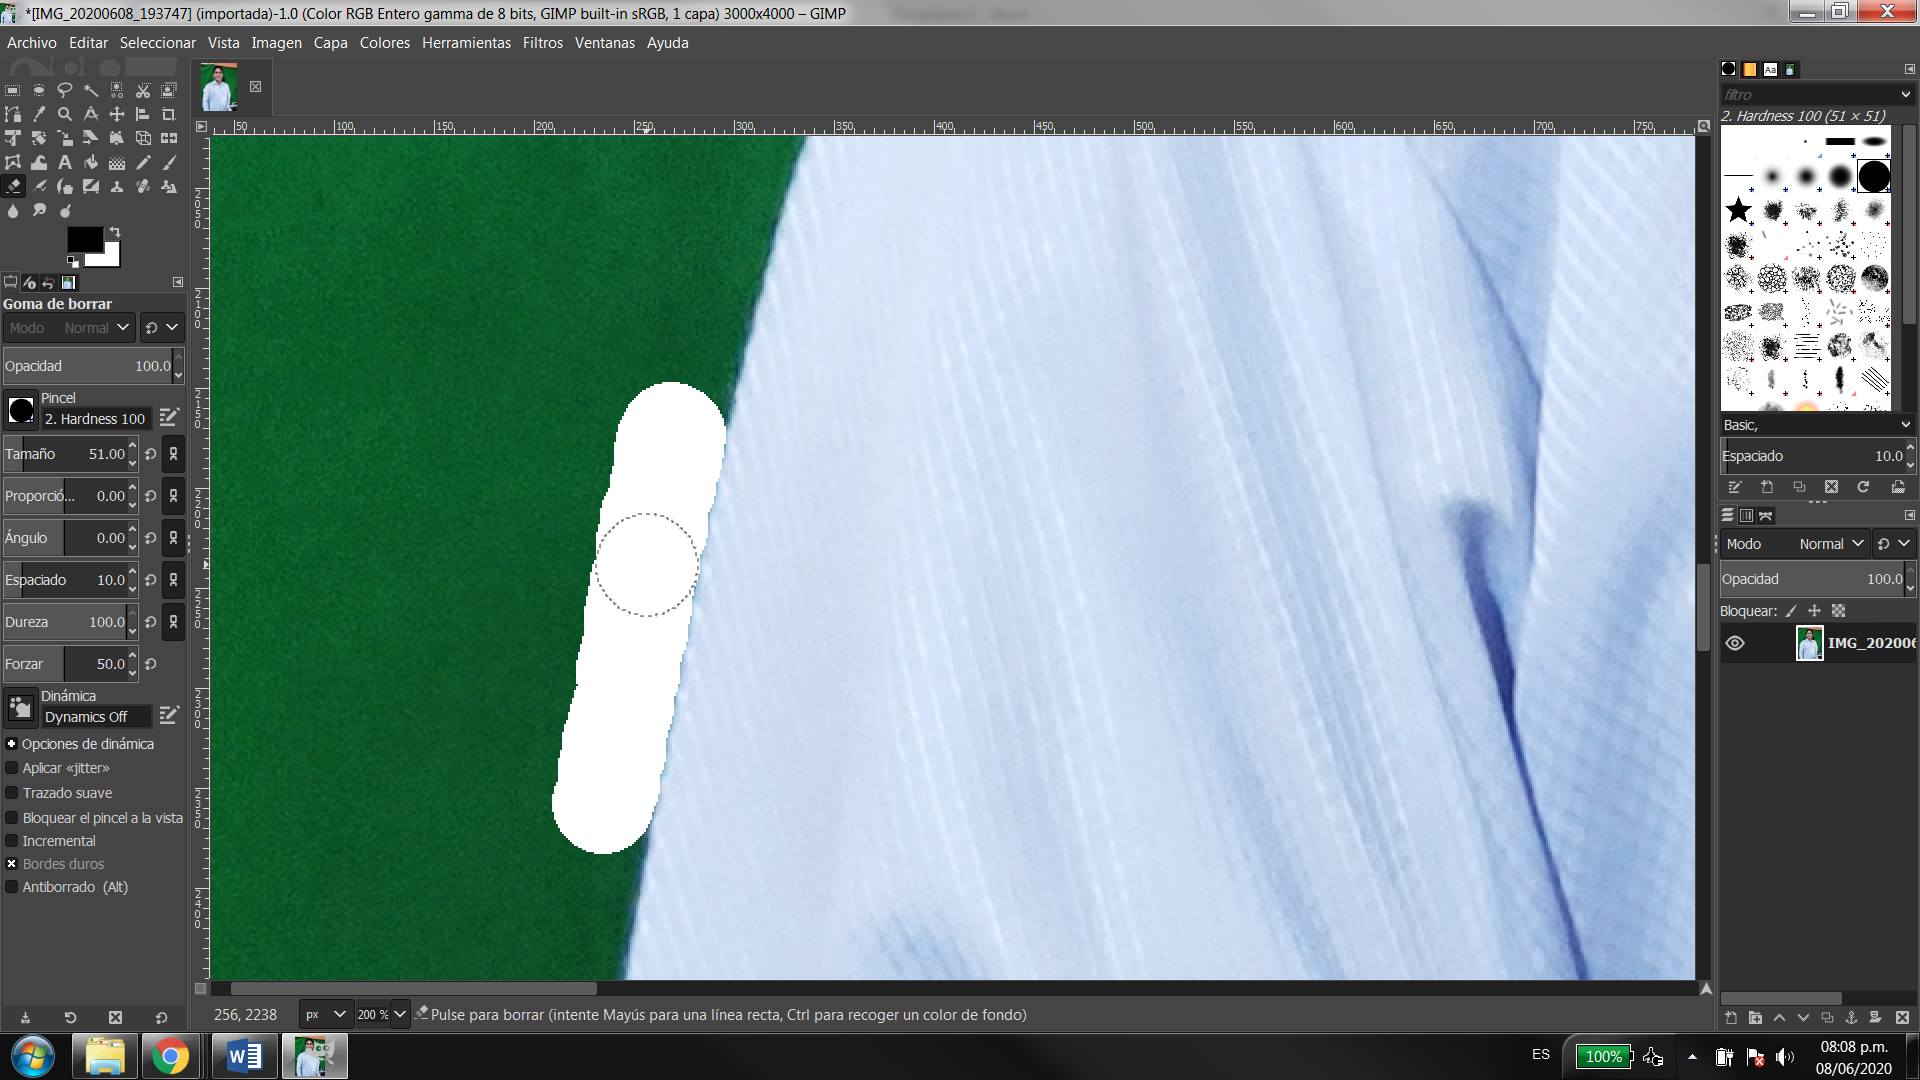The image size is (1920, 1080).
Task: Swap foreground and background colors
Action: click(x=114, y=232)
